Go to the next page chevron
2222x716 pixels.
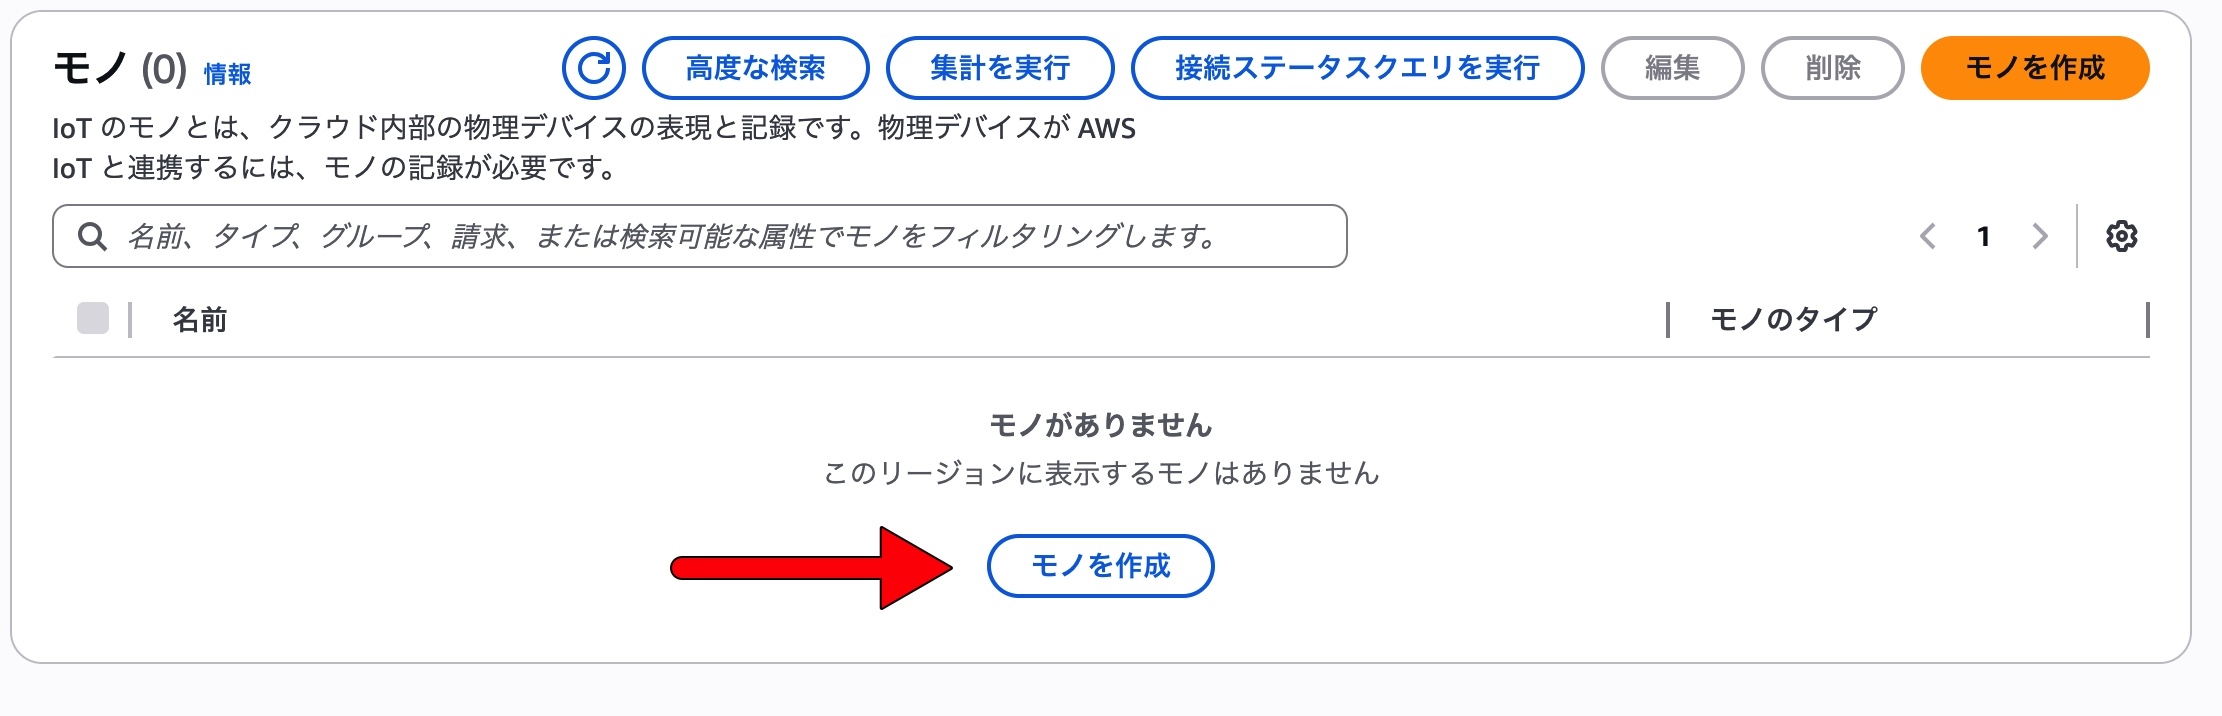coord(2040,236)
